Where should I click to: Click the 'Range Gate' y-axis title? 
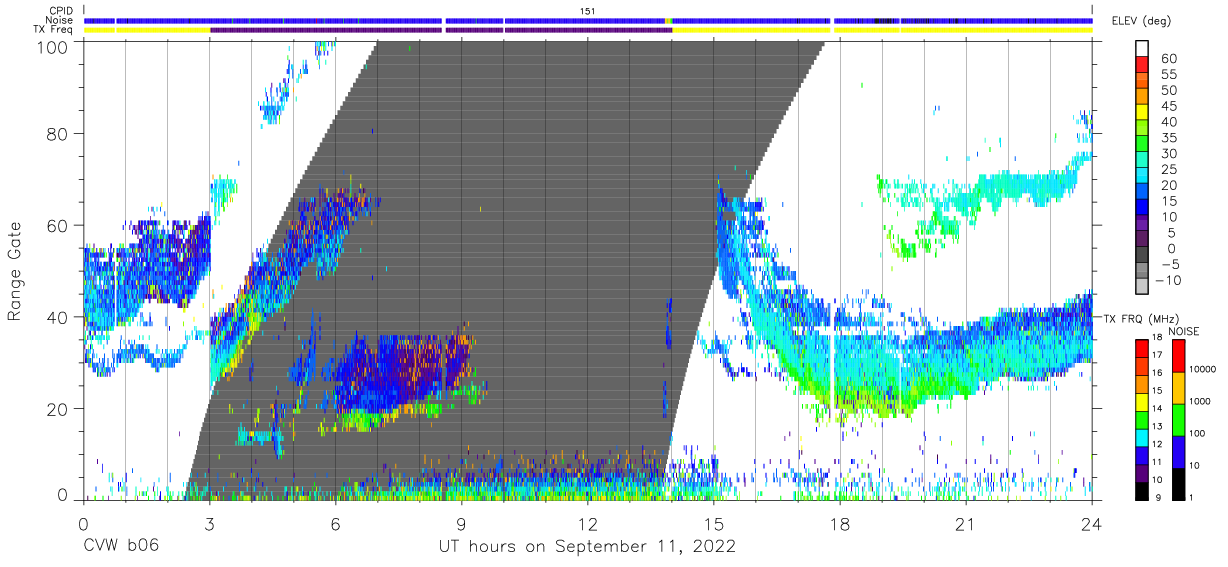pyautogui.click(x=15, y=272)
